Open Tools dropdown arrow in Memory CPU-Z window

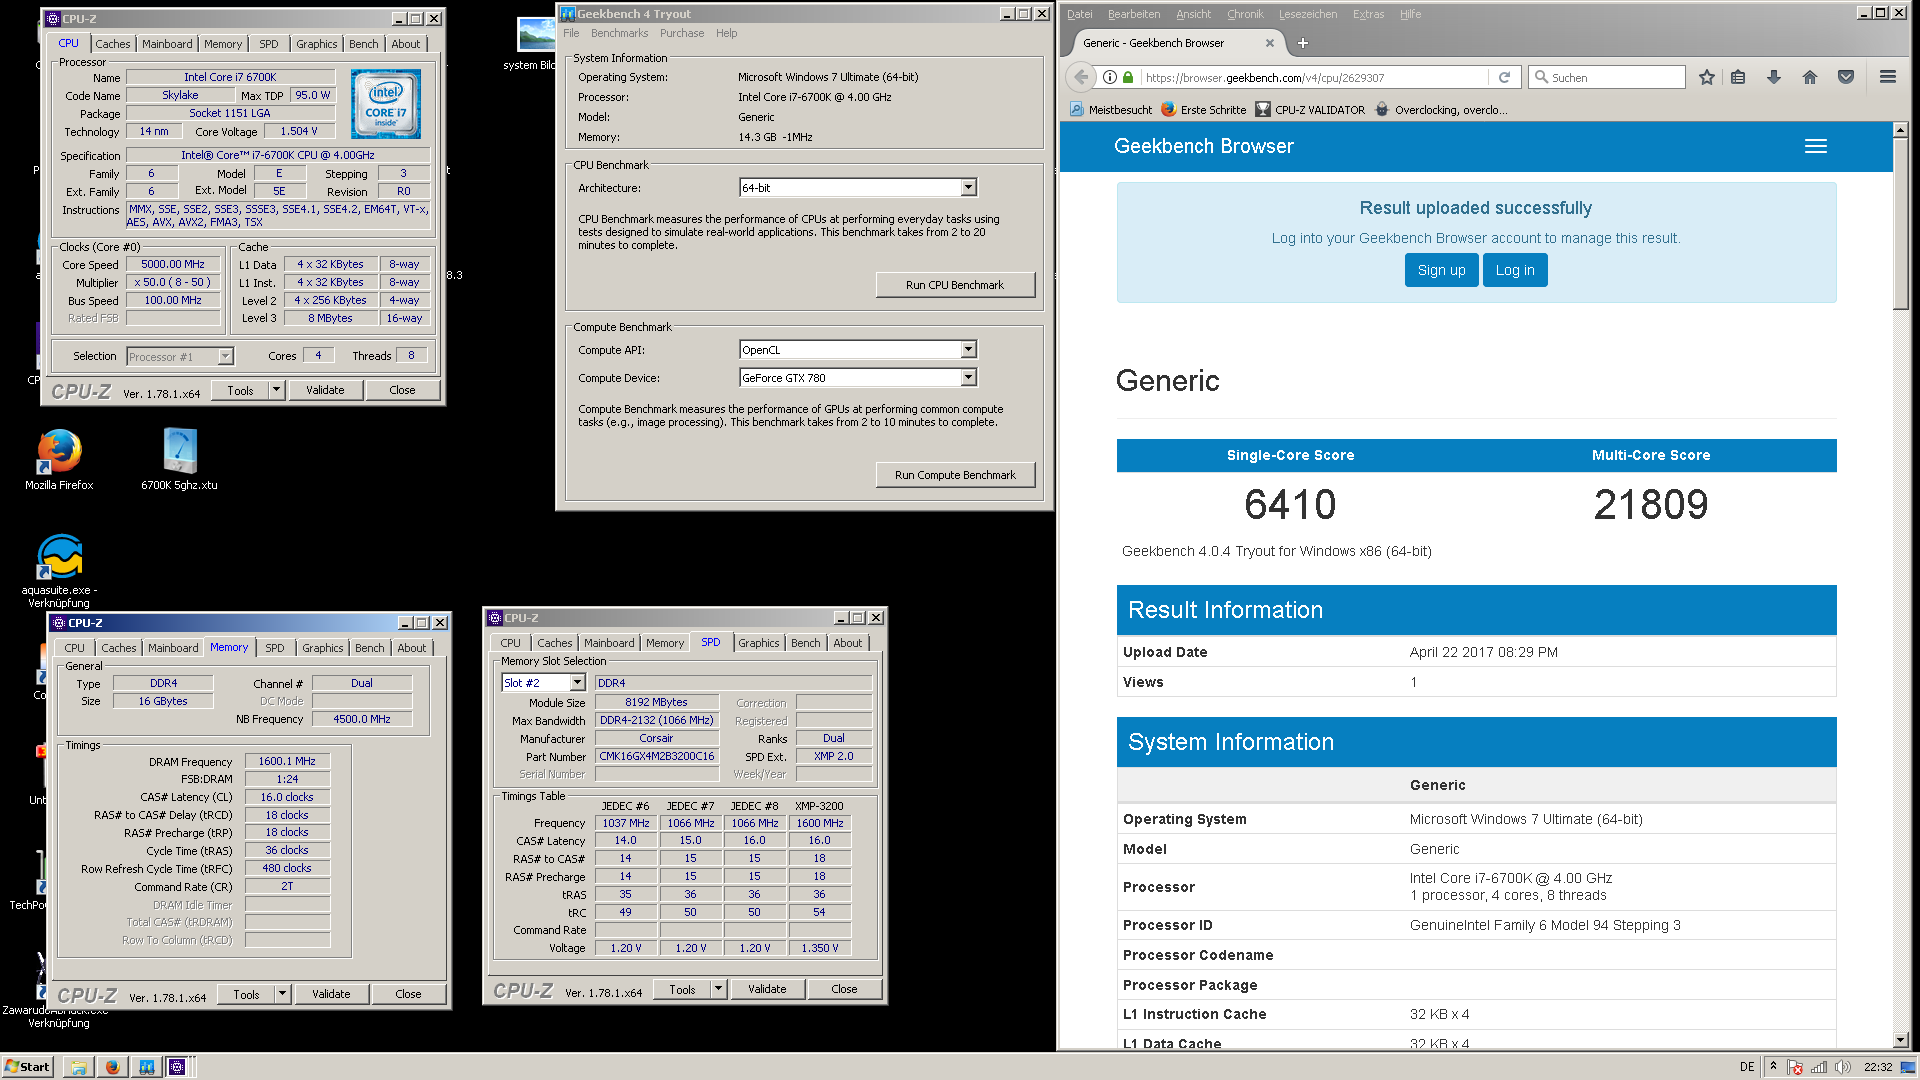click(x=283, y=994)
